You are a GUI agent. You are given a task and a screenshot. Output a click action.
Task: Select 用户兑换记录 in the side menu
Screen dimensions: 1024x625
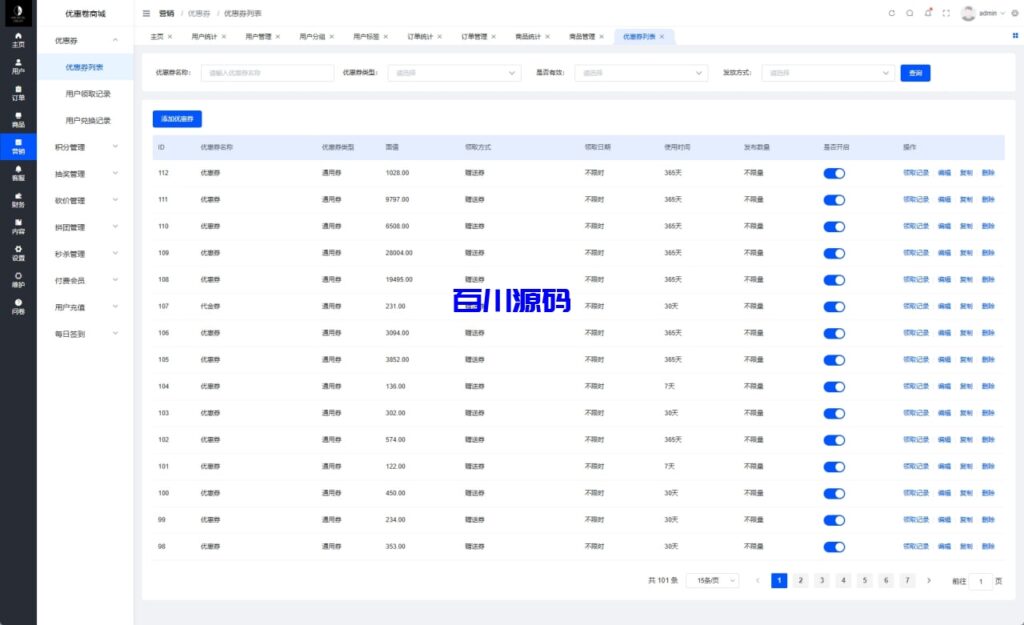(x=88, y=121)
